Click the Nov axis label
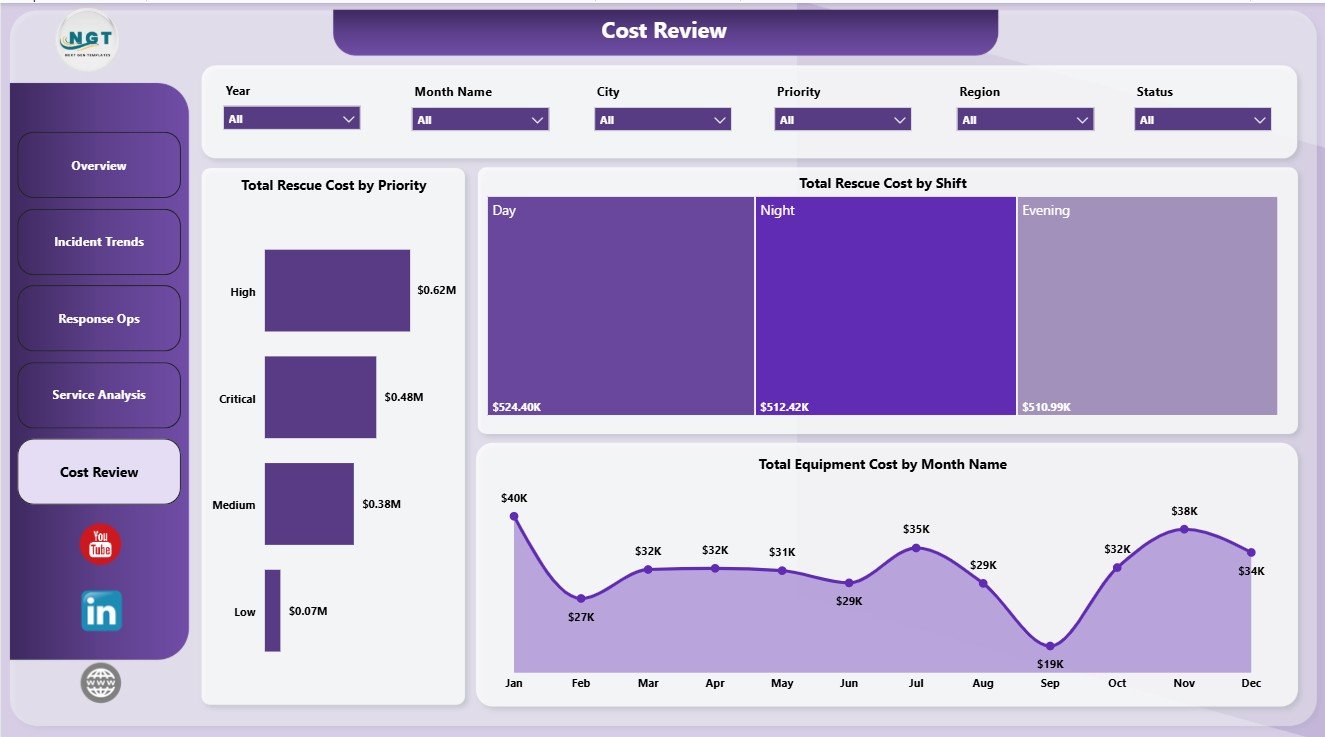The image size is (1325, 737). [x=1184, y=683]
